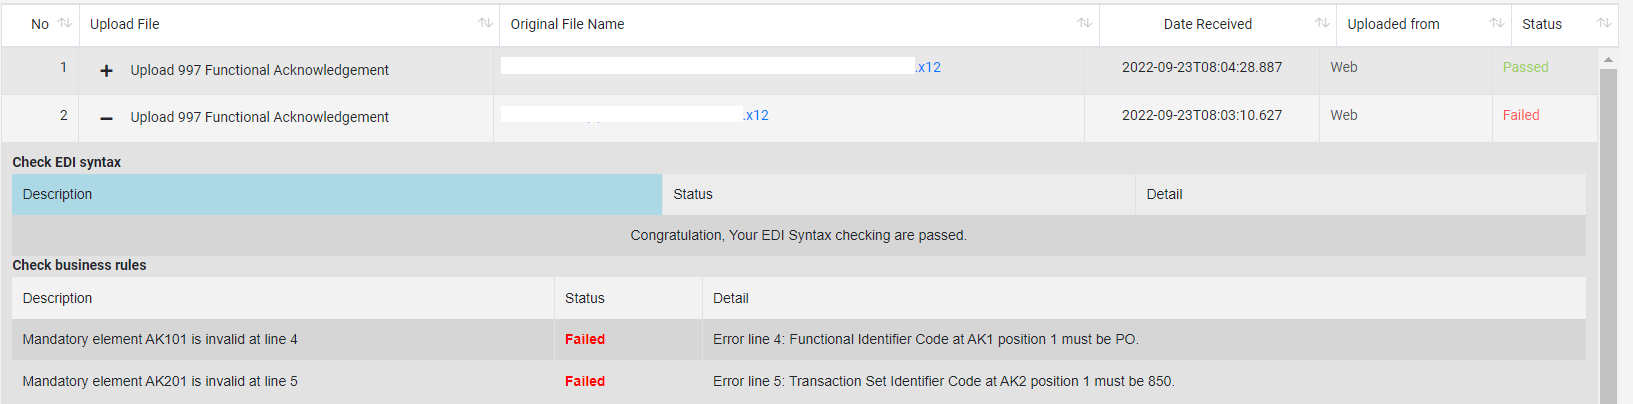This screenshot has width=1633, height=404.
Task: Sort by Original File Name arrows
Action: (x=1084, y=23)
